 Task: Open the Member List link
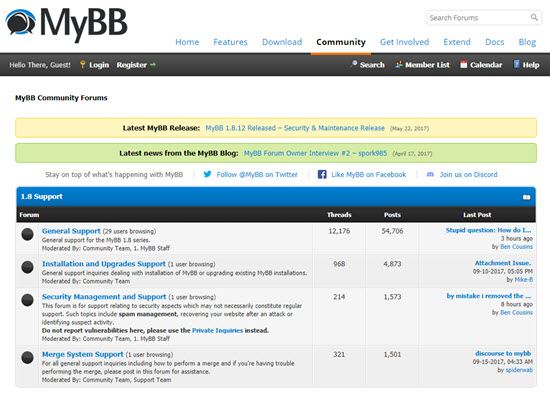click(x=427, y=65)
